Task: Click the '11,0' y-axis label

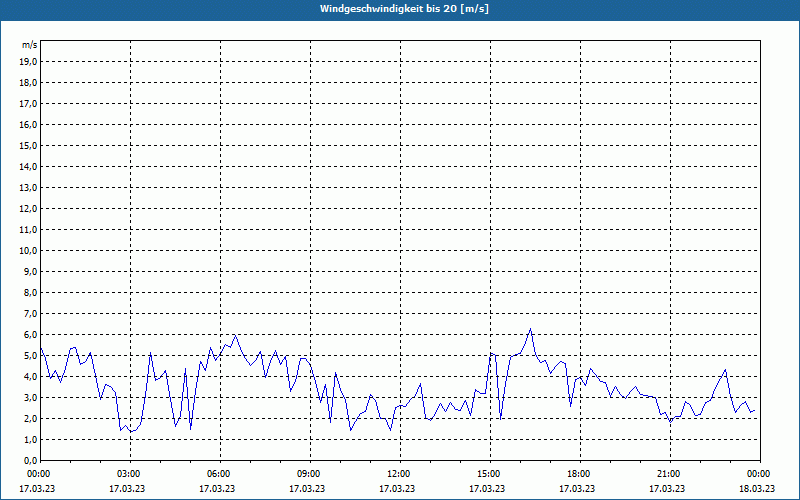Action: 28,230
